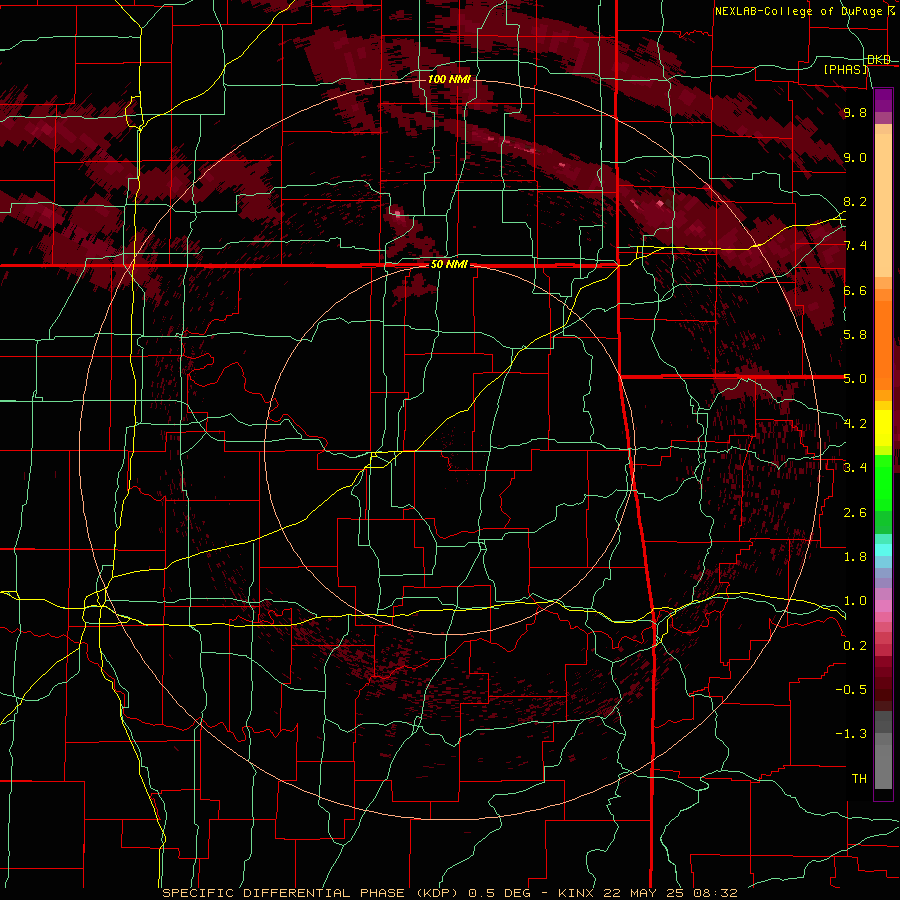Click the 3.4 value on the color scale

(x=855, y=467)
